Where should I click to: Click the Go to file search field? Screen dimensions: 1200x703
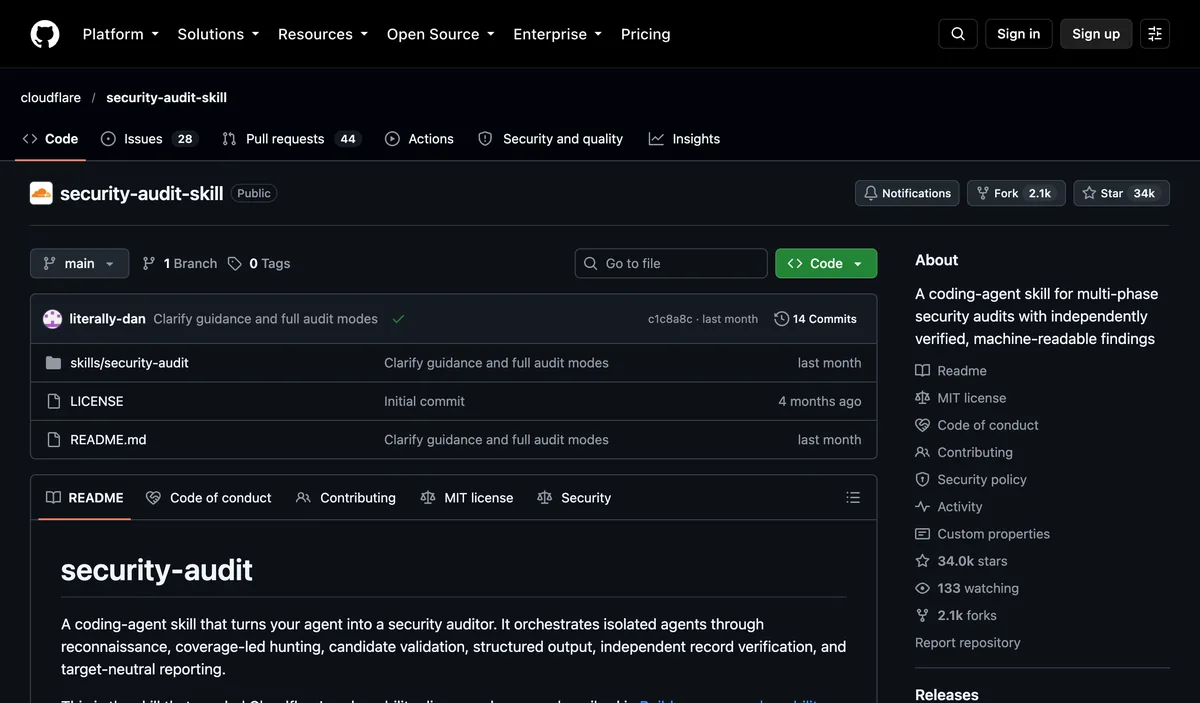(671, 264)
